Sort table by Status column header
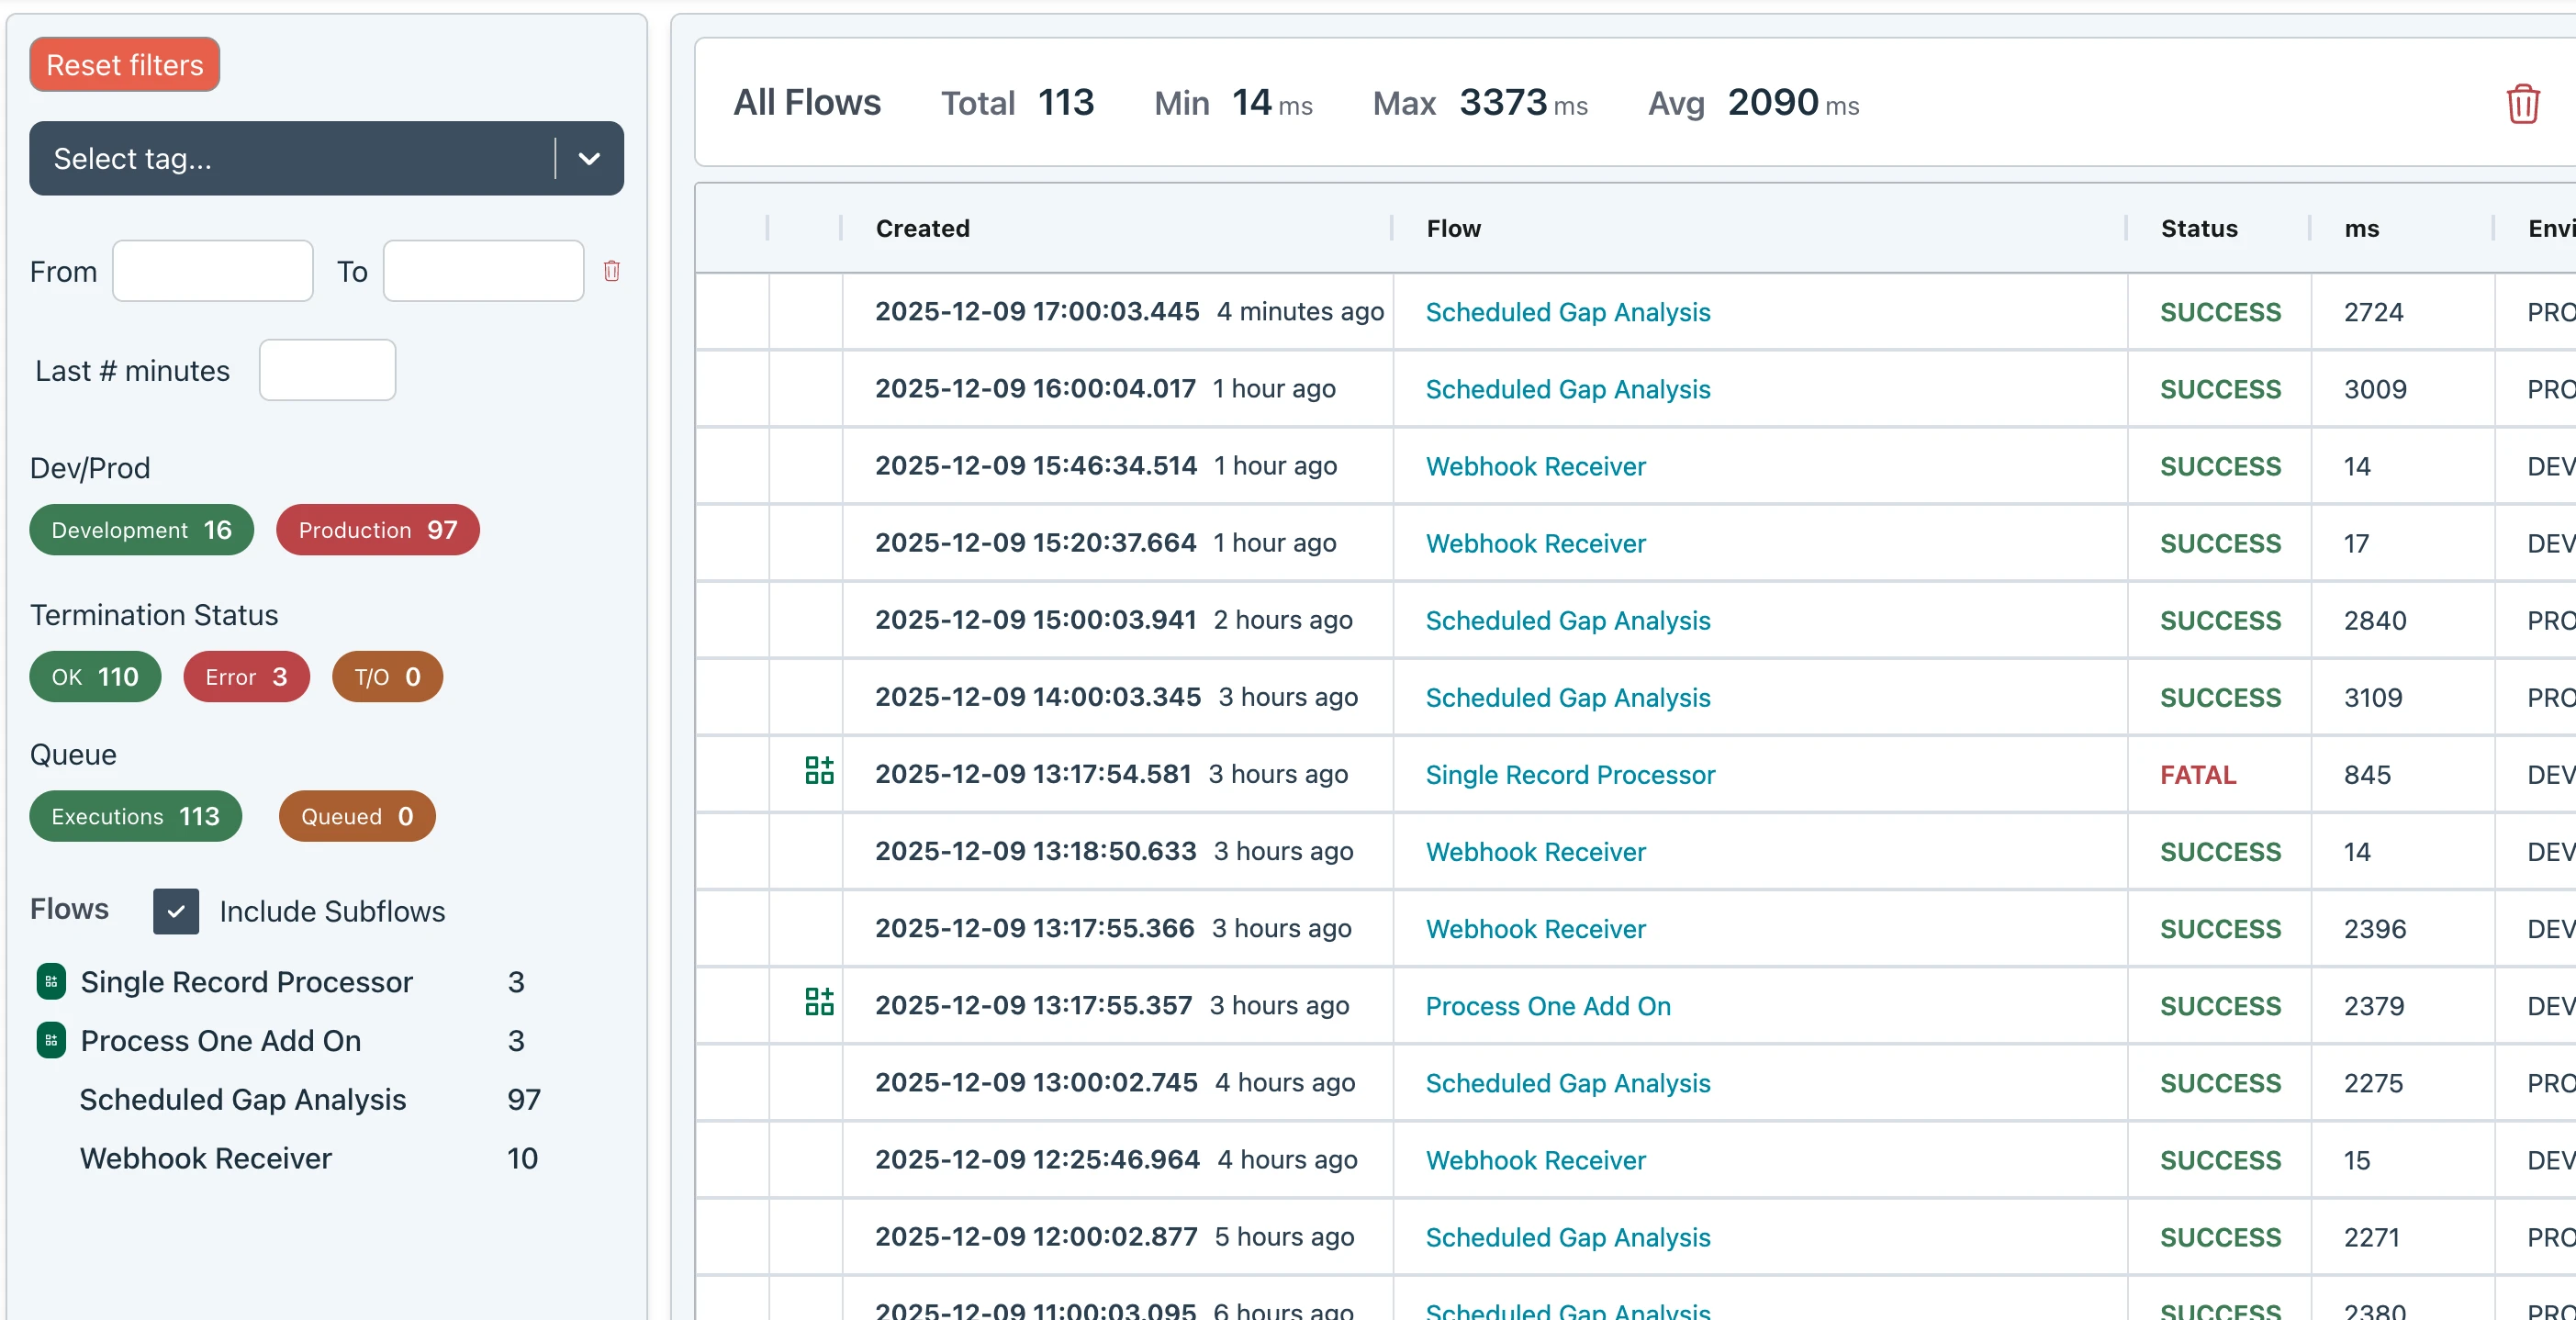This screenshot has height=1320, width=2576. click(2198, 229)
